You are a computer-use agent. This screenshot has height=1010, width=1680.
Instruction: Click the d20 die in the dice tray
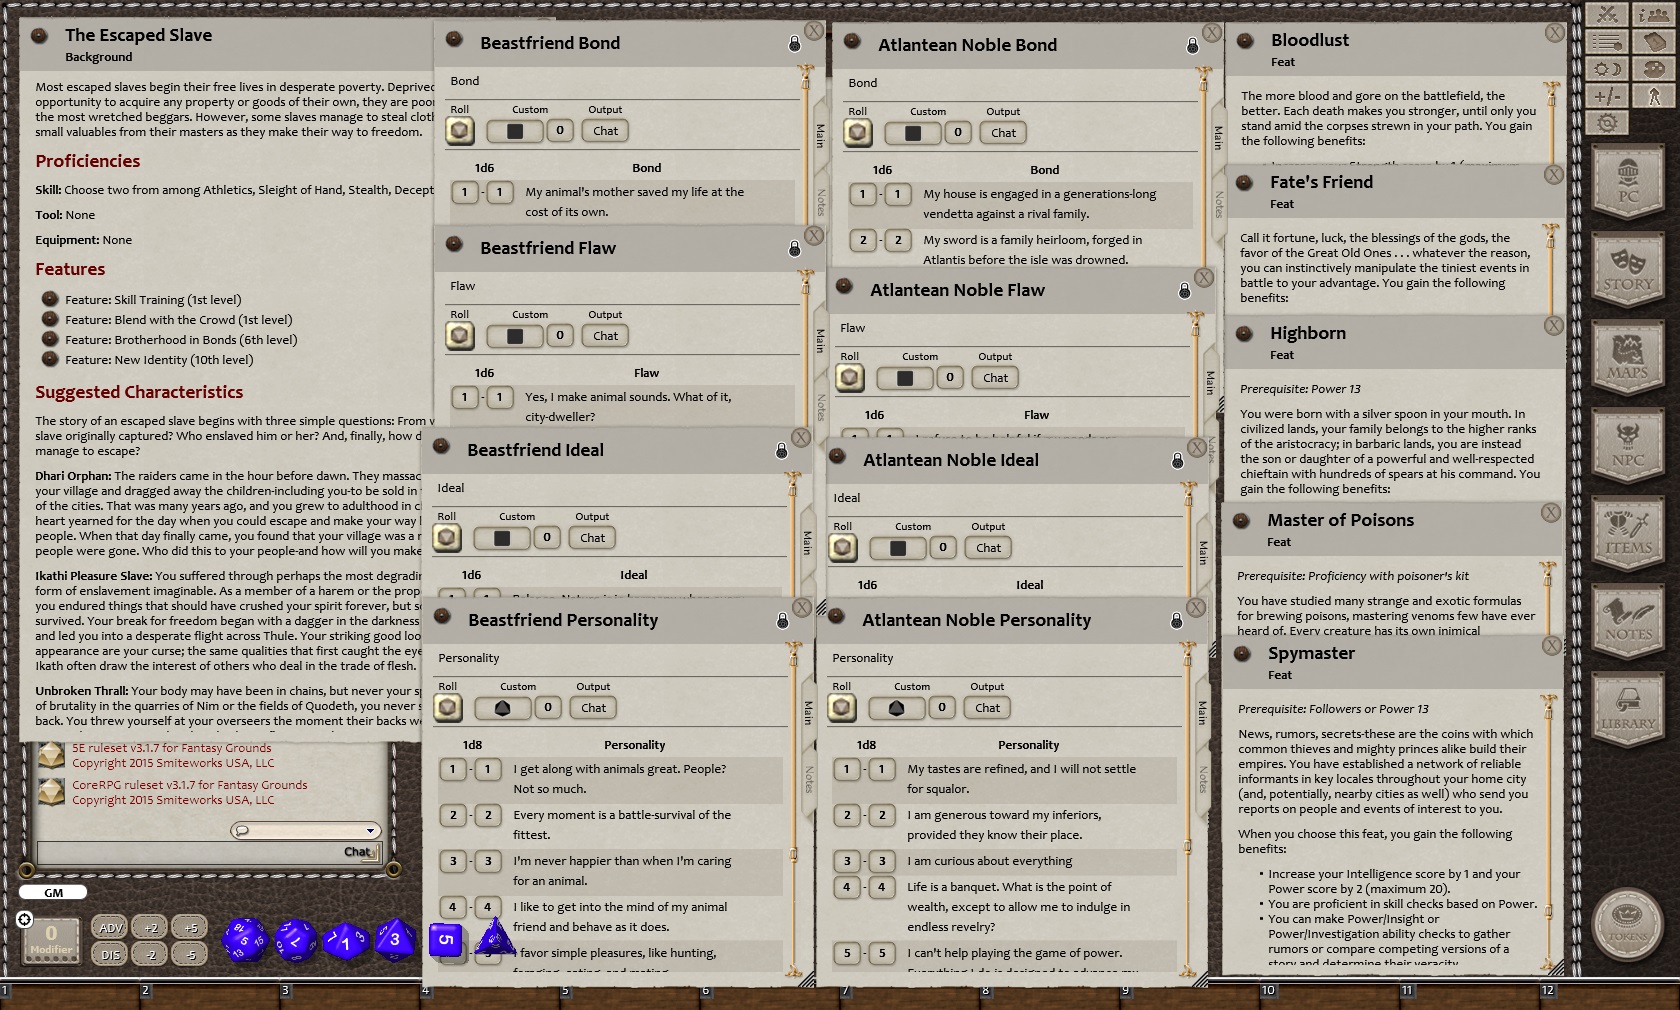pos(245,941)
